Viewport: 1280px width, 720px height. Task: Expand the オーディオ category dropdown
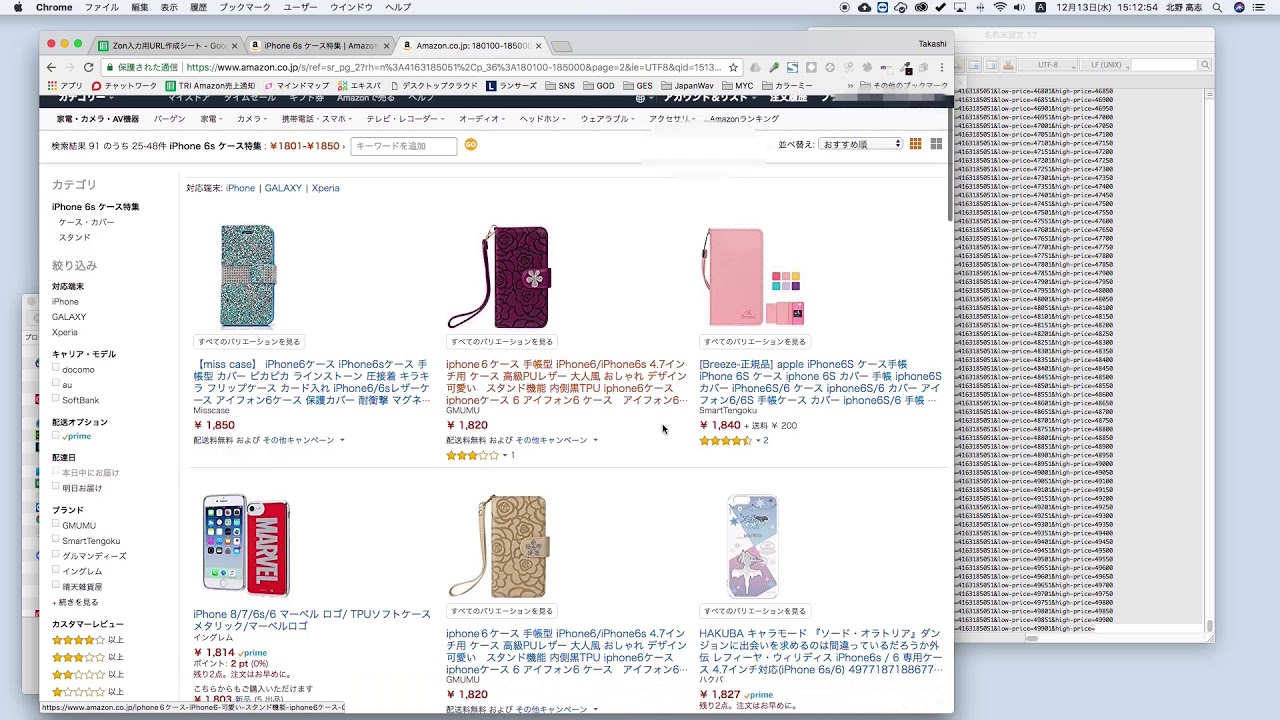[x=482, y=119]
